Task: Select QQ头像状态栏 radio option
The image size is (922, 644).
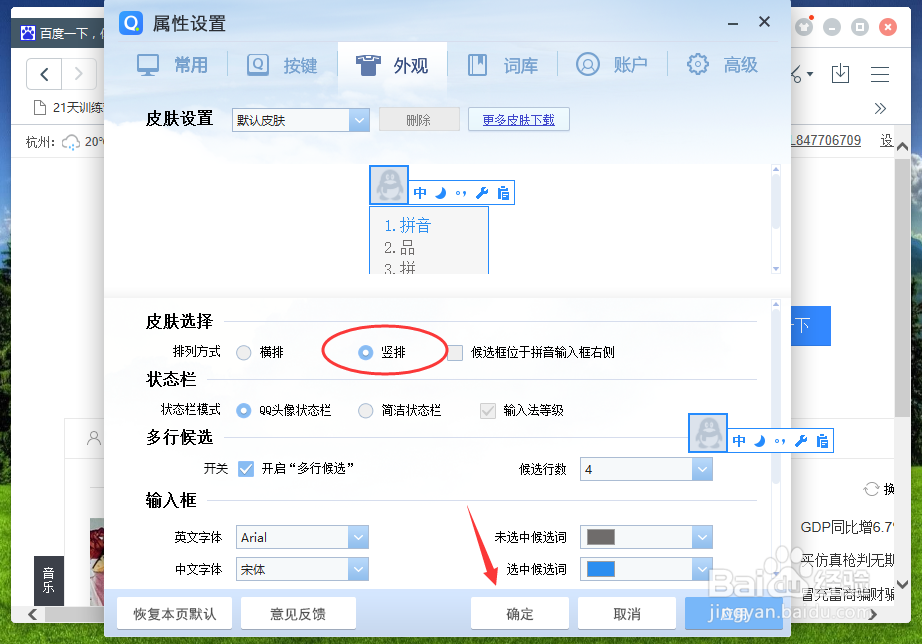Action: (x=243, y=410)
